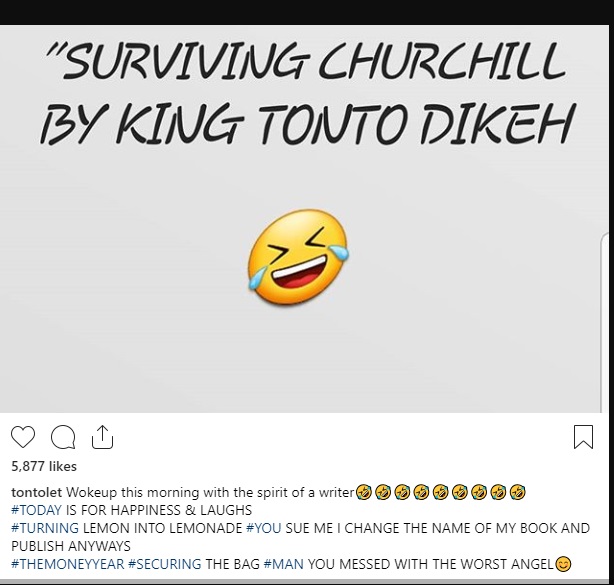
Task: Click last laughing emoji in caption row
Action: point(517,492)
